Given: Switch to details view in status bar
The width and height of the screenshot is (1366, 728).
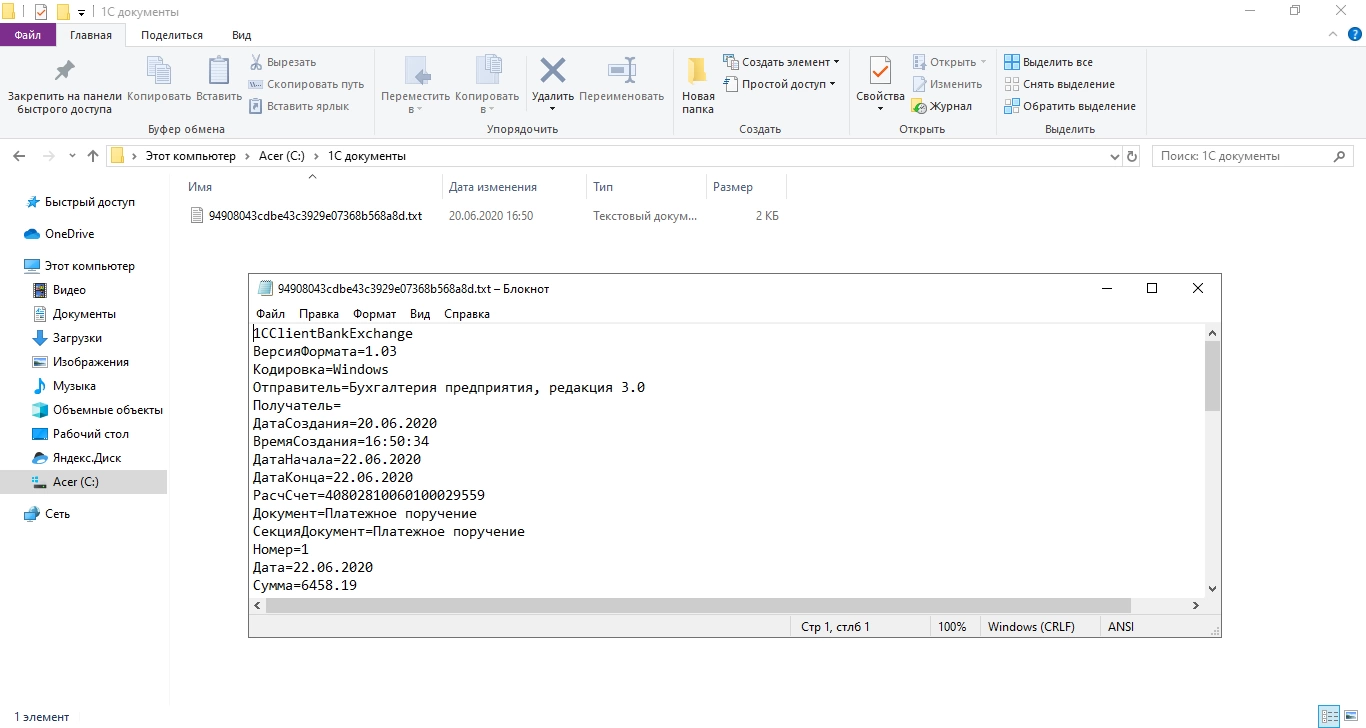Looking at the screenshot, I should tap(1328, 716).
